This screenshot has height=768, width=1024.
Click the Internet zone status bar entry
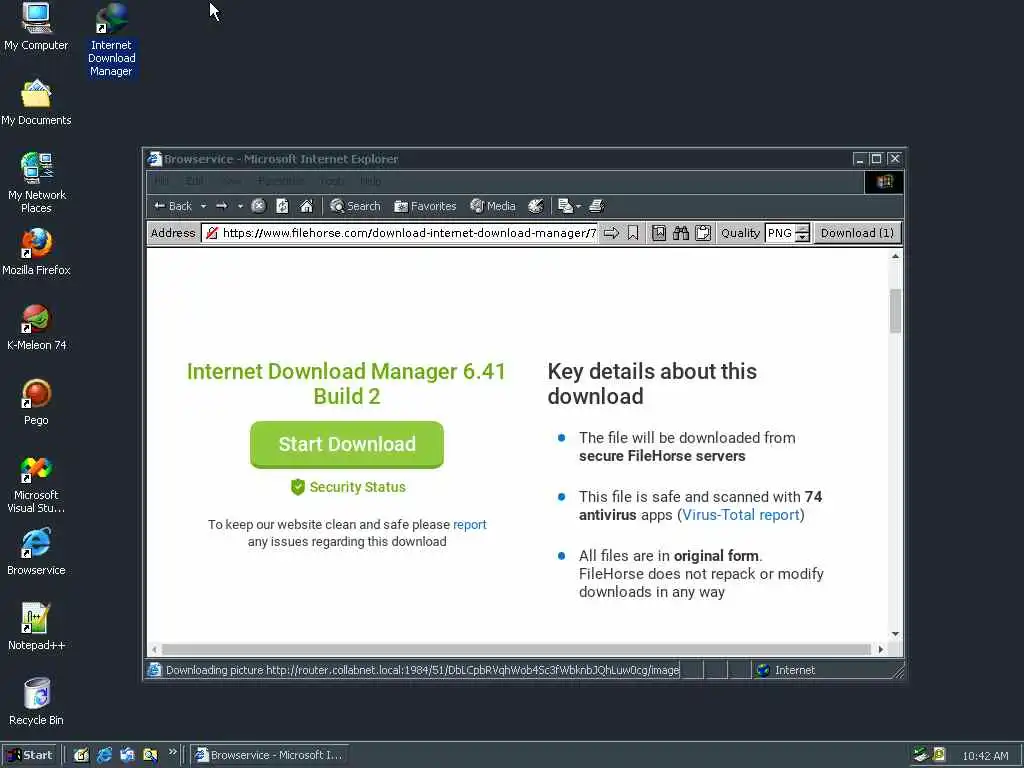(786, 670)
